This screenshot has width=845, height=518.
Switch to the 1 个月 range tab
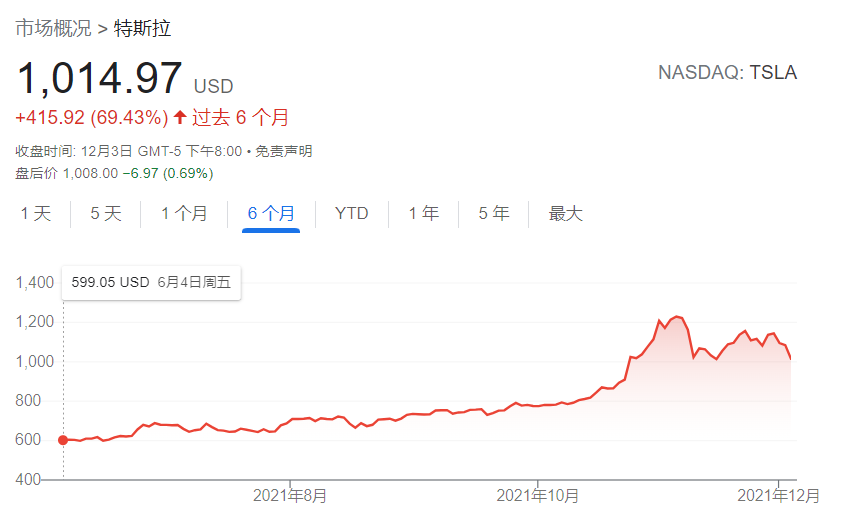[184, 213]
